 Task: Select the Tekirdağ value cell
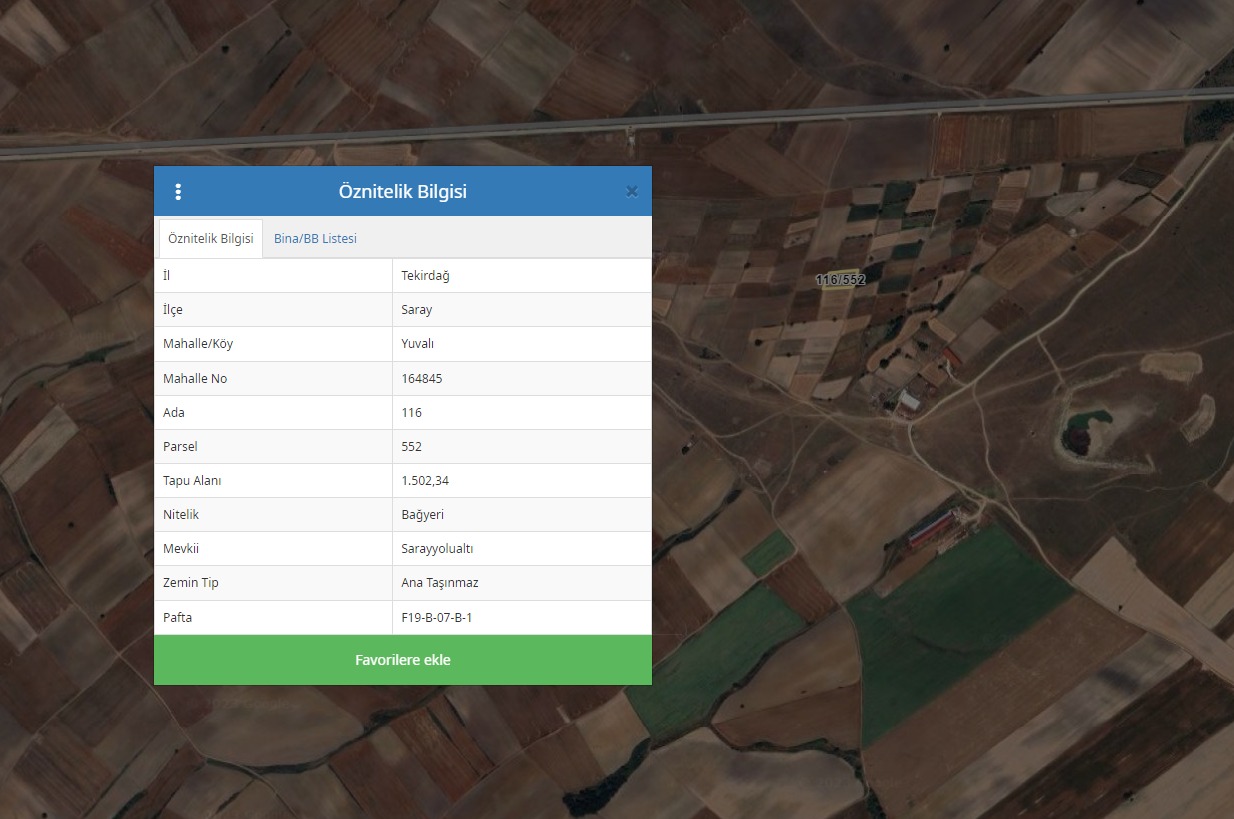click(522, 276)
